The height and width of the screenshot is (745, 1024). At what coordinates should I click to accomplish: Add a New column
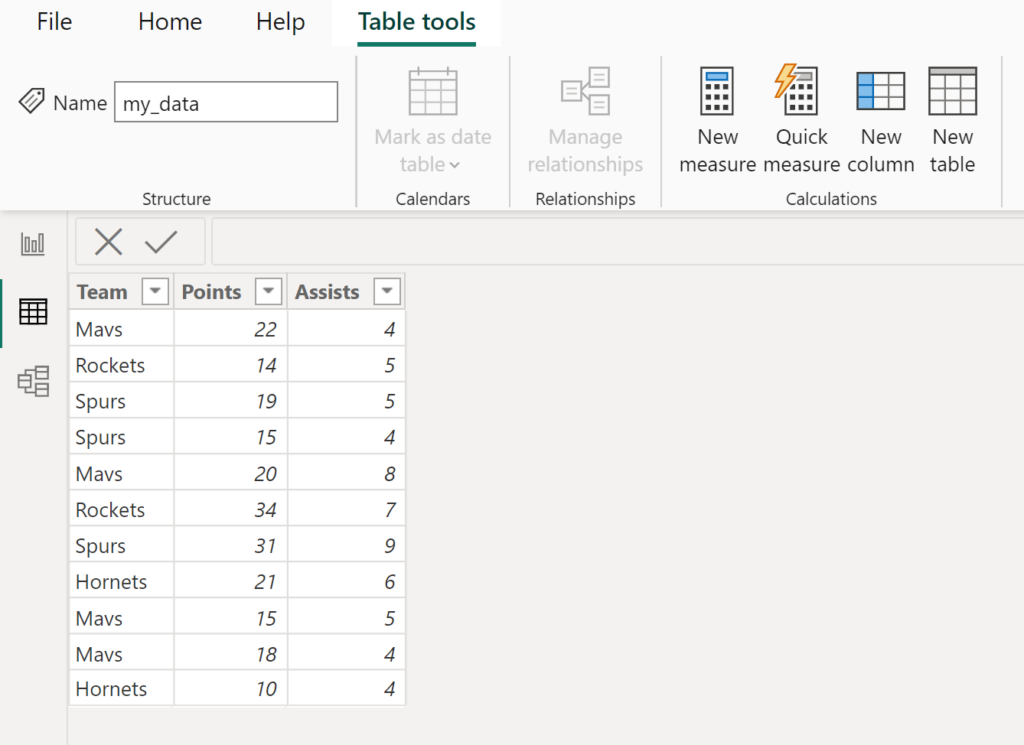(880, 118)
